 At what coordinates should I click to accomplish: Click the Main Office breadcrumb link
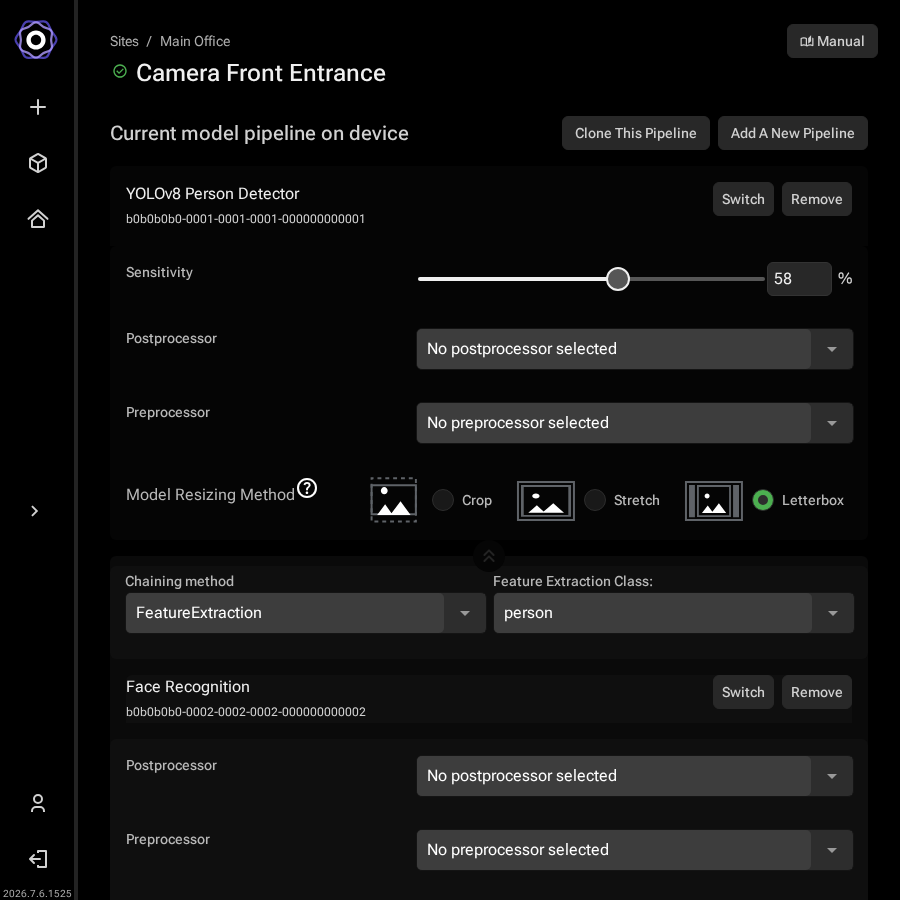[x=195, y=41]
